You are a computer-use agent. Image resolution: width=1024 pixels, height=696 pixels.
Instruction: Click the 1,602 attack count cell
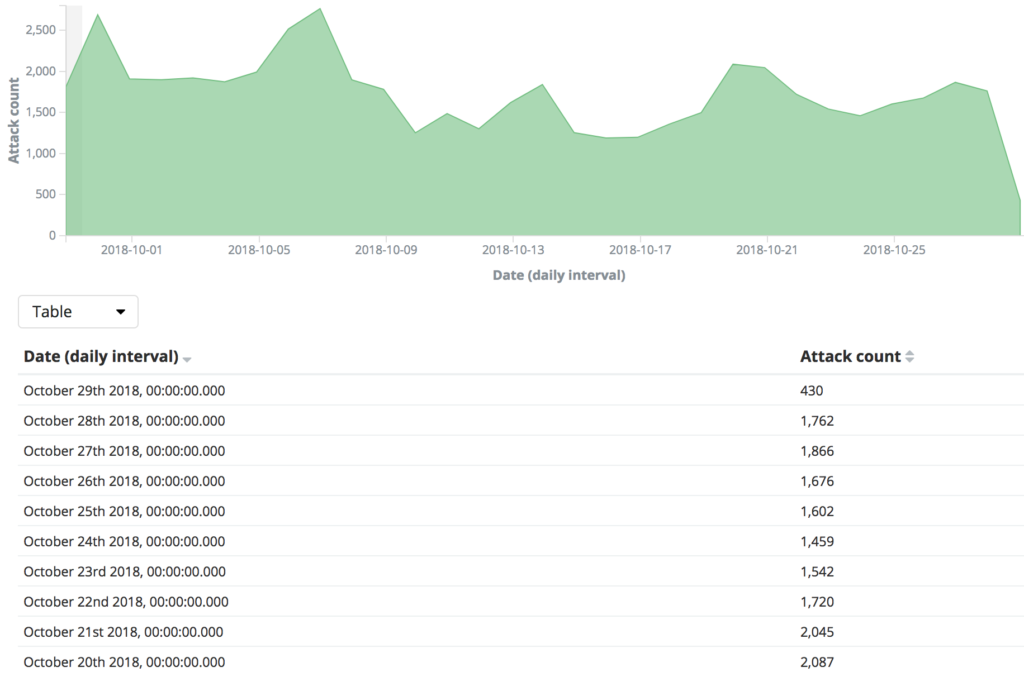[x=817, y=511]
